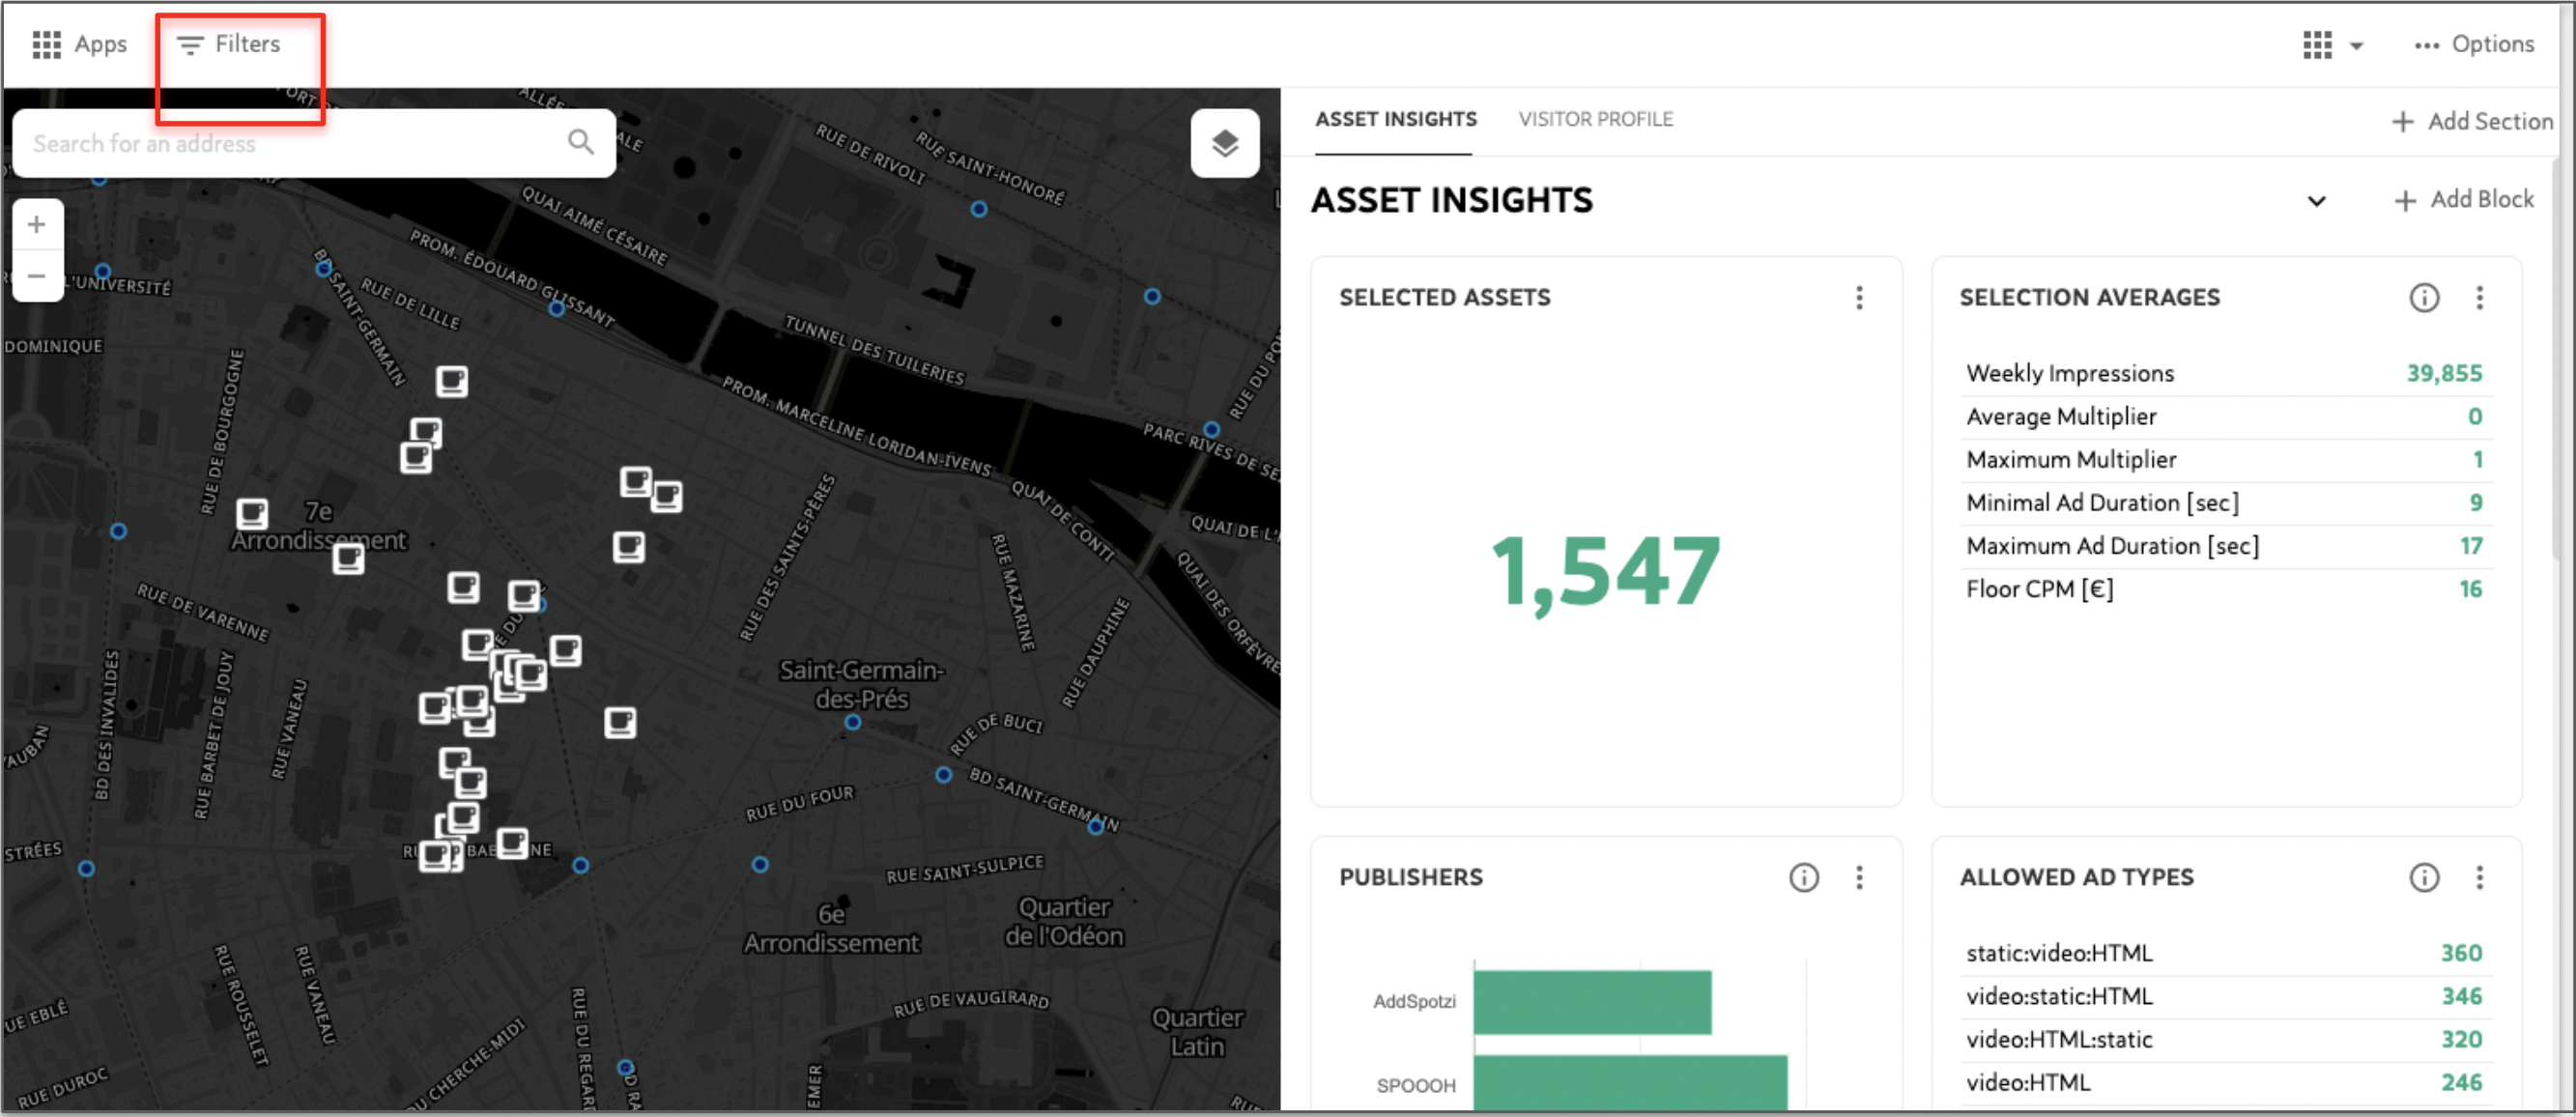Click the Minimal Ad Duration [sec] row

click(2224, 503)
